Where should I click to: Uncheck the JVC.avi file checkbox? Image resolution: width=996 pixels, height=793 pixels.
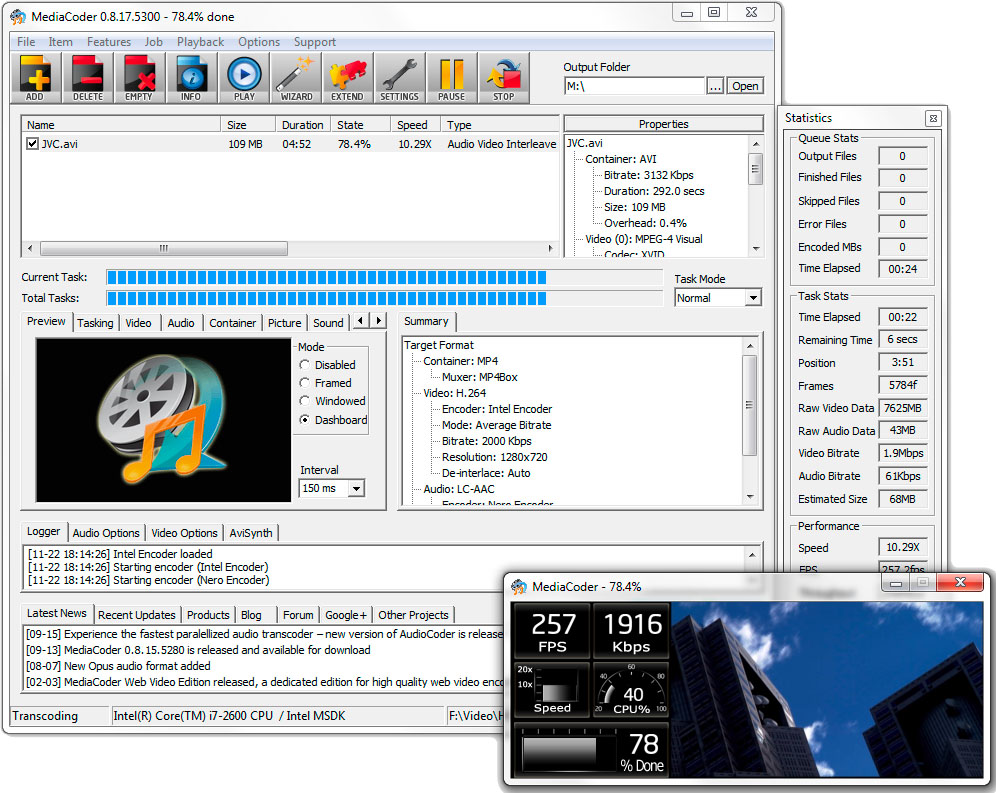tap(33, 144)
